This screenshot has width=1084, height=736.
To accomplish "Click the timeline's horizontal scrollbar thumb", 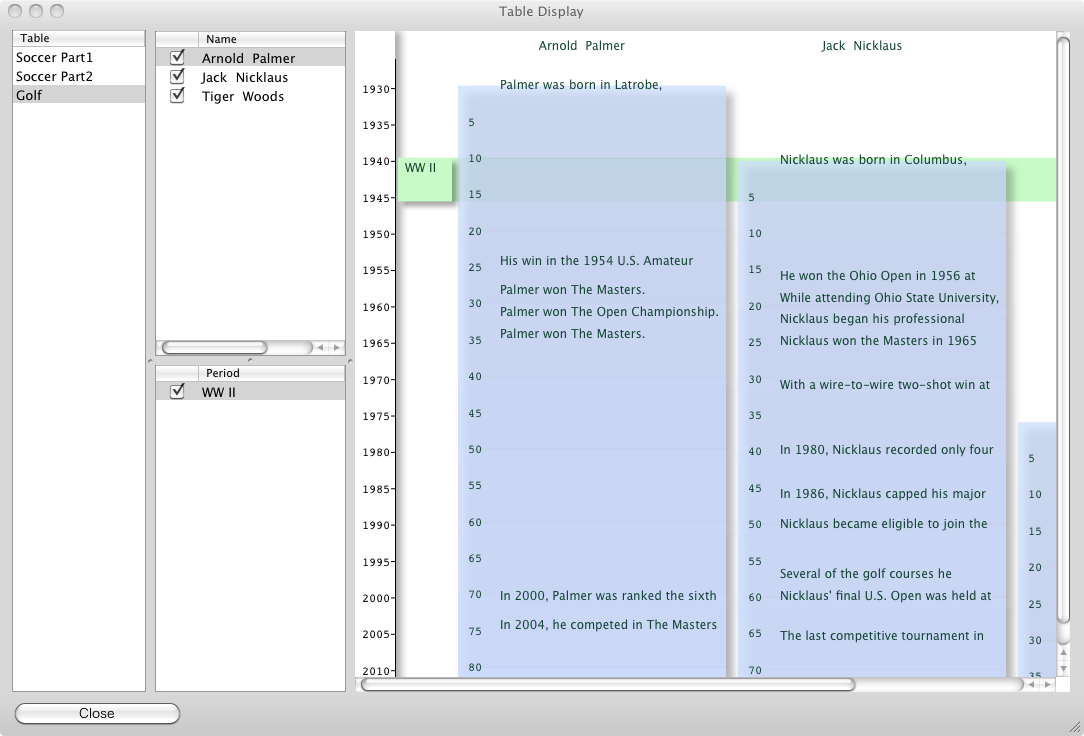I will (607, 685).
